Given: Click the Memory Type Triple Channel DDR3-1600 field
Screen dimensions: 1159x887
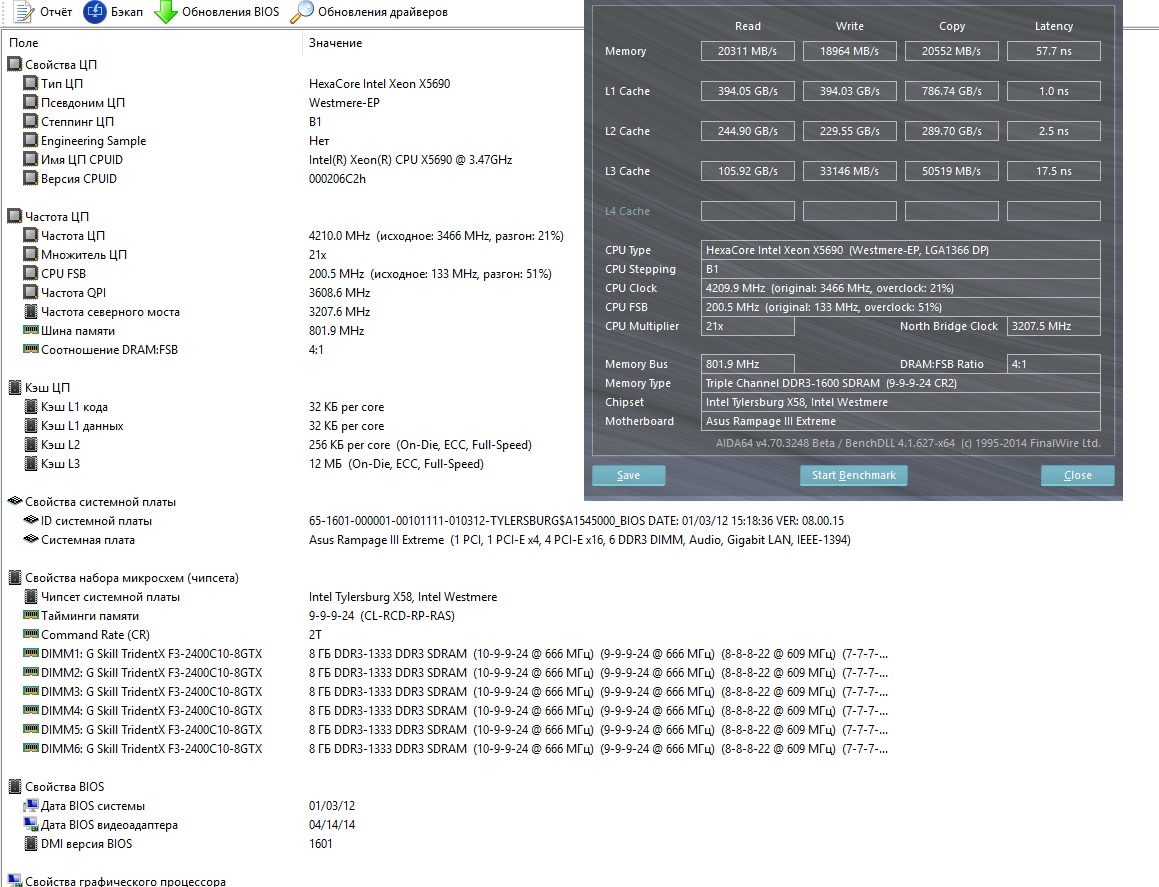Looking at the screenshot, I should pos(900,383).
